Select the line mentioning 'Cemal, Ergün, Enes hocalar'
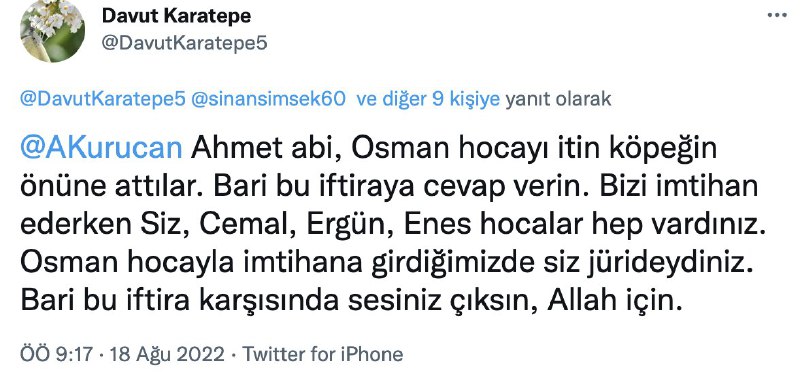Viewport: 800px width, 389px height. tap(394, 225)
